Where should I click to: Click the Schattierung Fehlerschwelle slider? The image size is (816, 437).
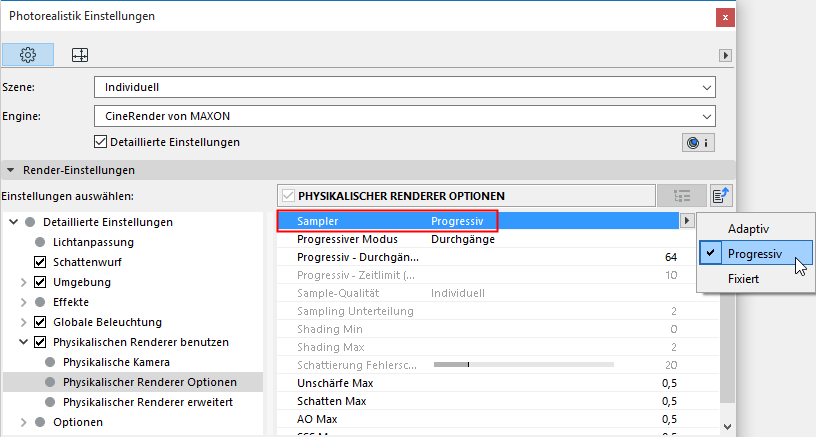click(x=524, y=365)
